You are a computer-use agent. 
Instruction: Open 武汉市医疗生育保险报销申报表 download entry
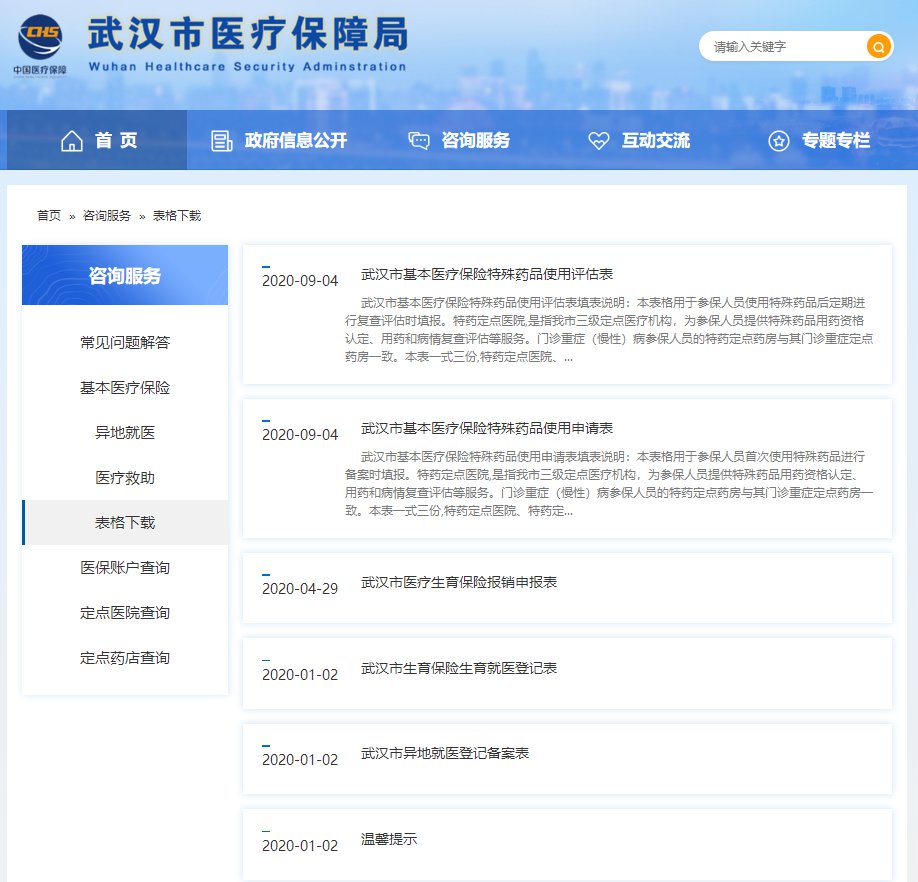click(458, 582)
